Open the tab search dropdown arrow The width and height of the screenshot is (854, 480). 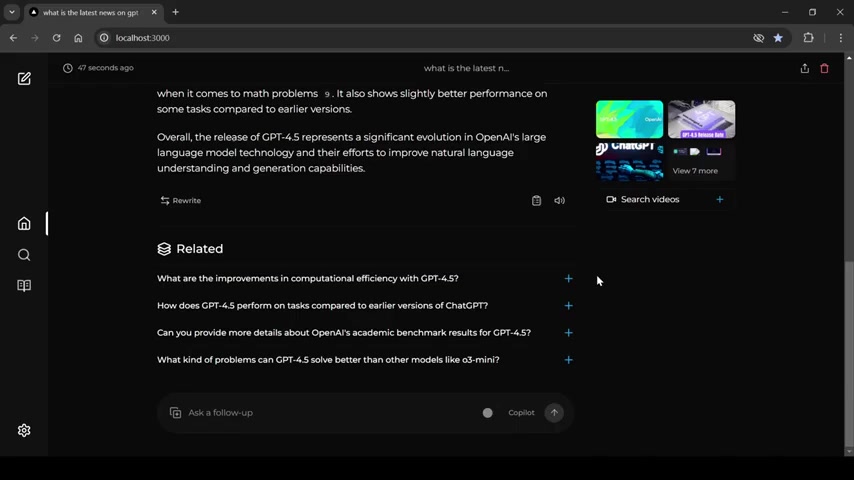(12, 12)
